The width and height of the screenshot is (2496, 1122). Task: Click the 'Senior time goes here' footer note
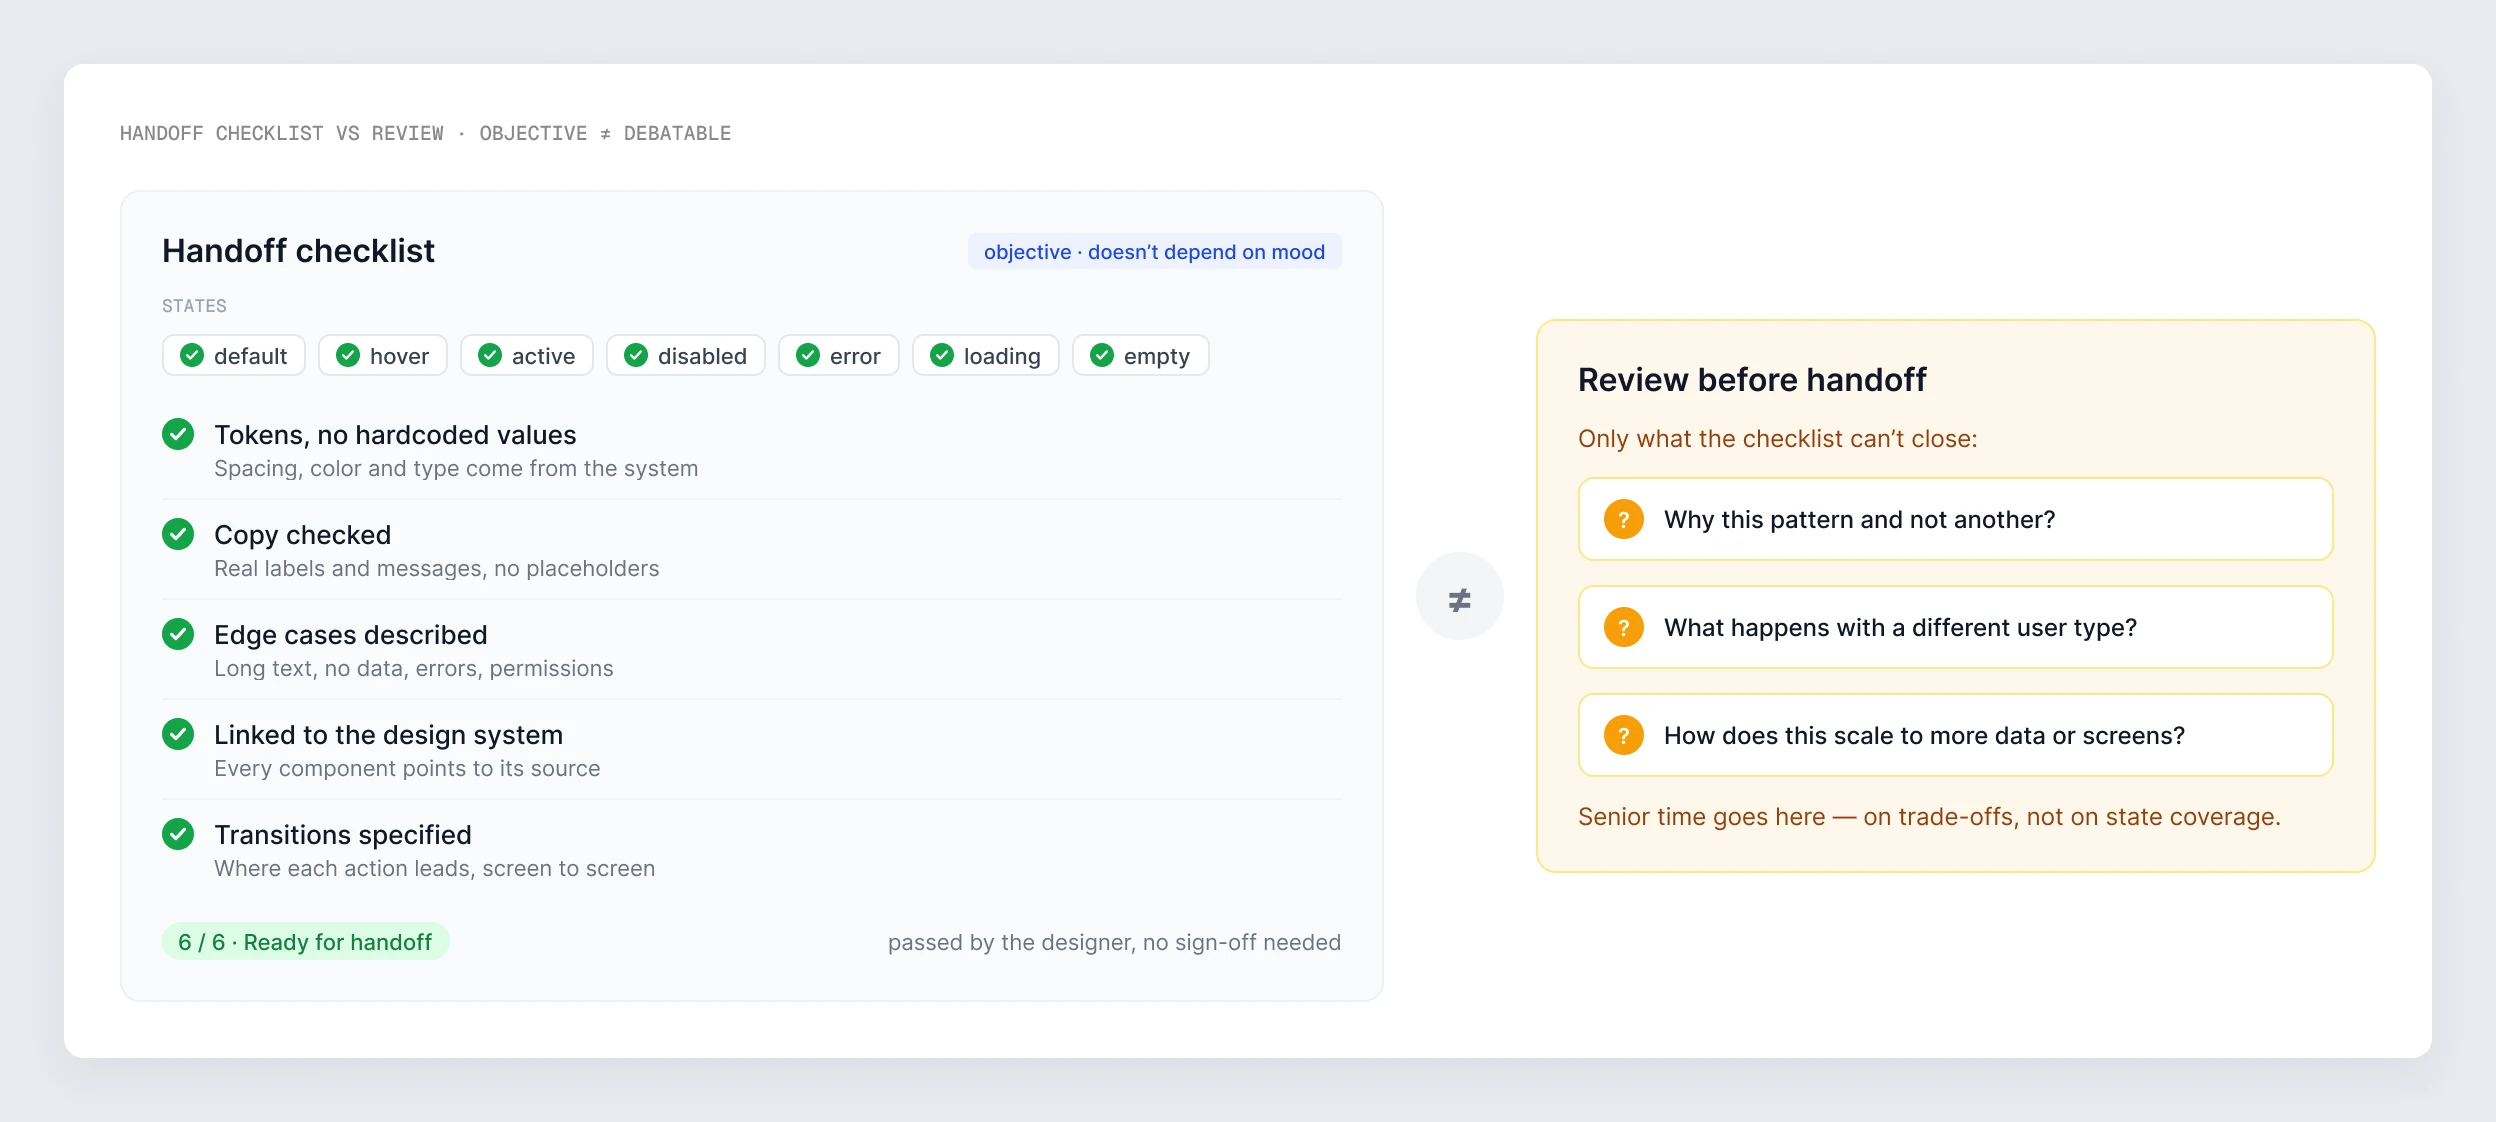click(x=1929, y=817)
